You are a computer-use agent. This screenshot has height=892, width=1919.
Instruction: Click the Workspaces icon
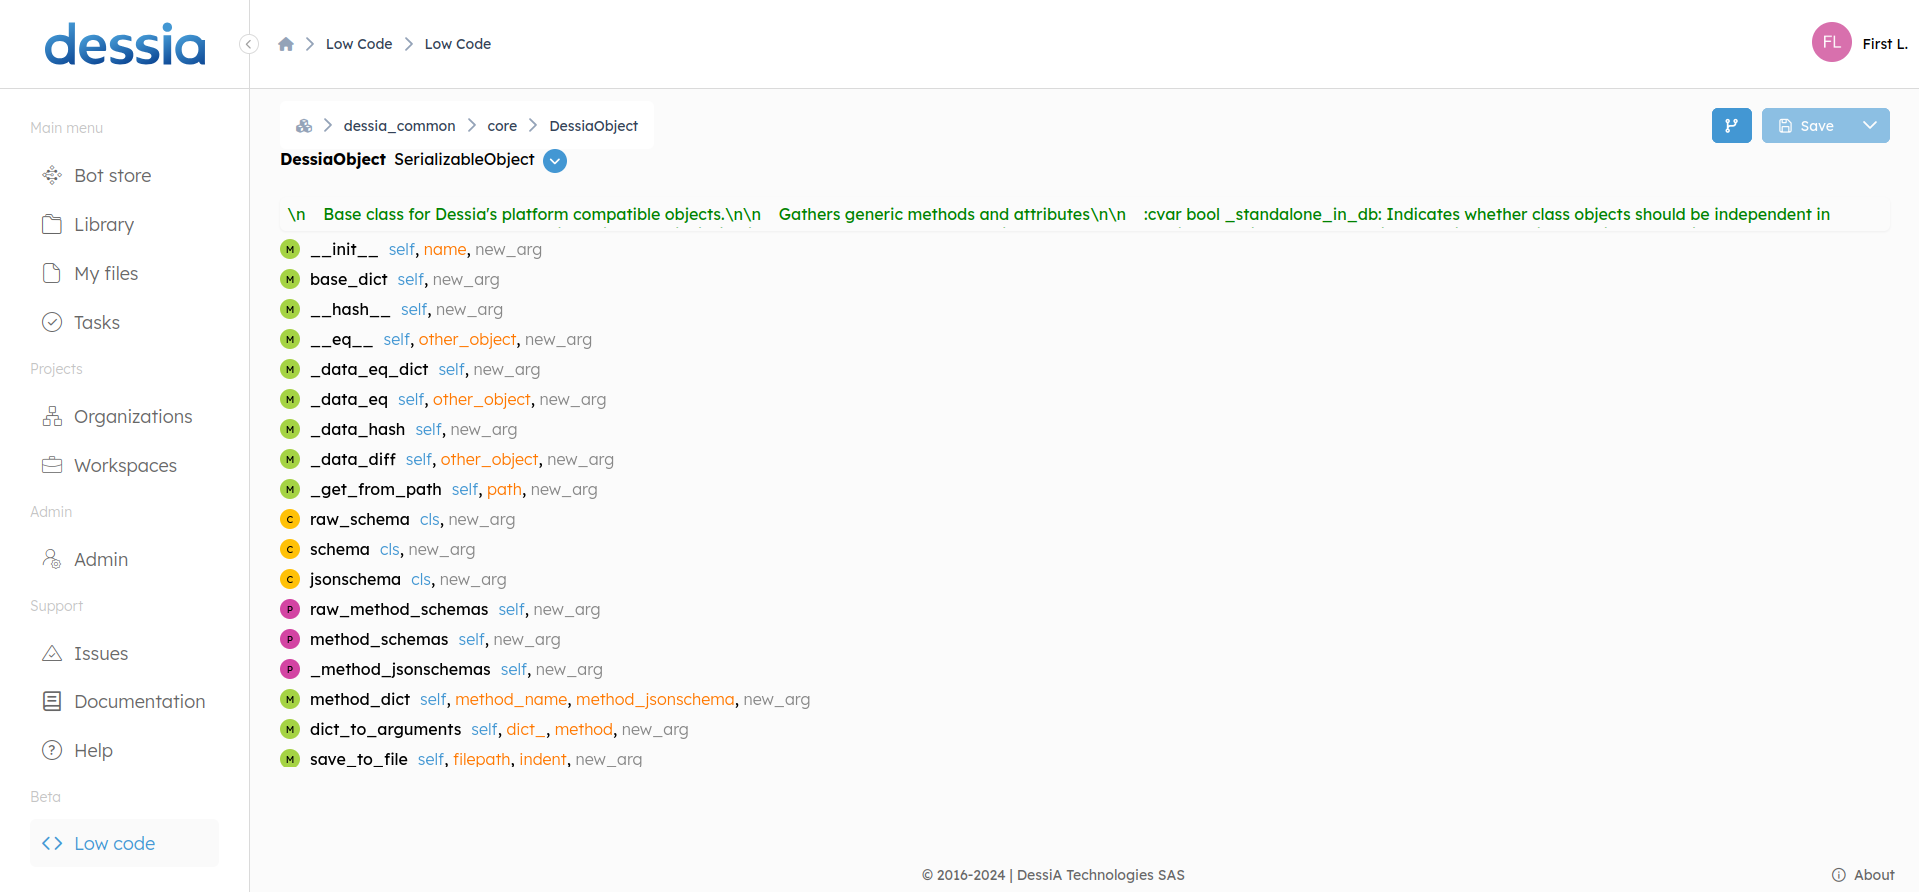[52, 465]
